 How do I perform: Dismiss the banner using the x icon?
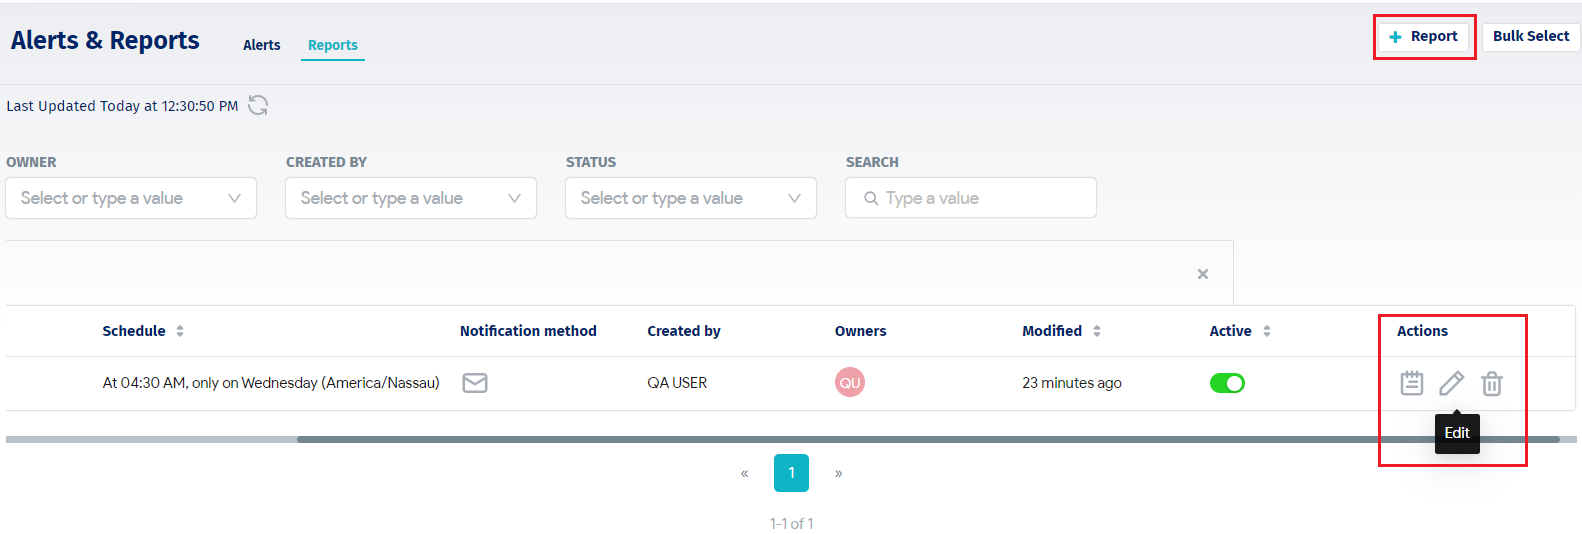[1203, 274]
